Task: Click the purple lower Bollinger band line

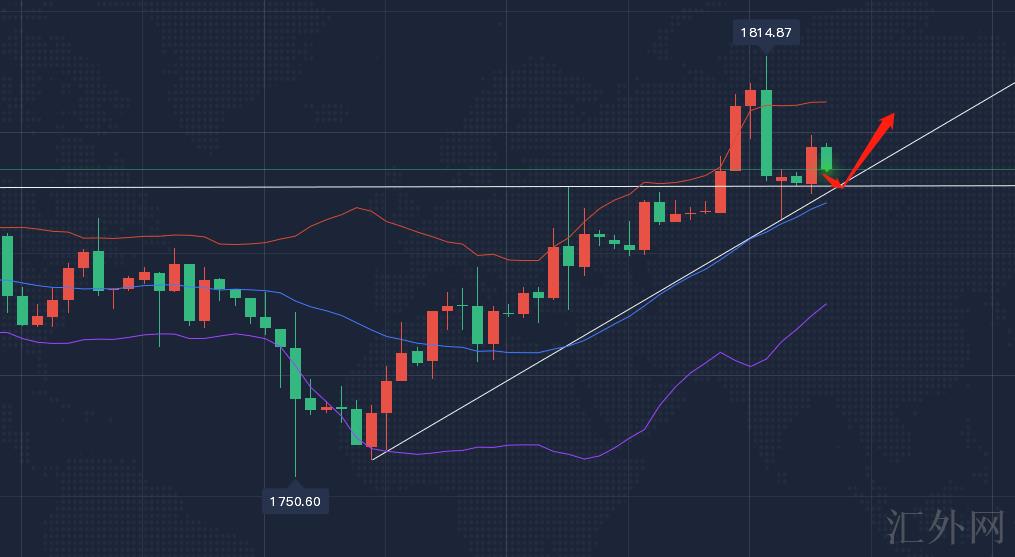Action: pyautogui.click(x=500, y=446)
